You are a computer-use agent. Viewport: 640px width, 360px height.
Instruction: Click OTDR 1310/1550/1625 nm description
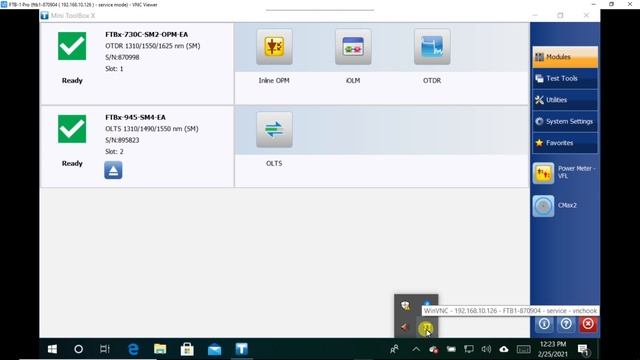(153, 46)
